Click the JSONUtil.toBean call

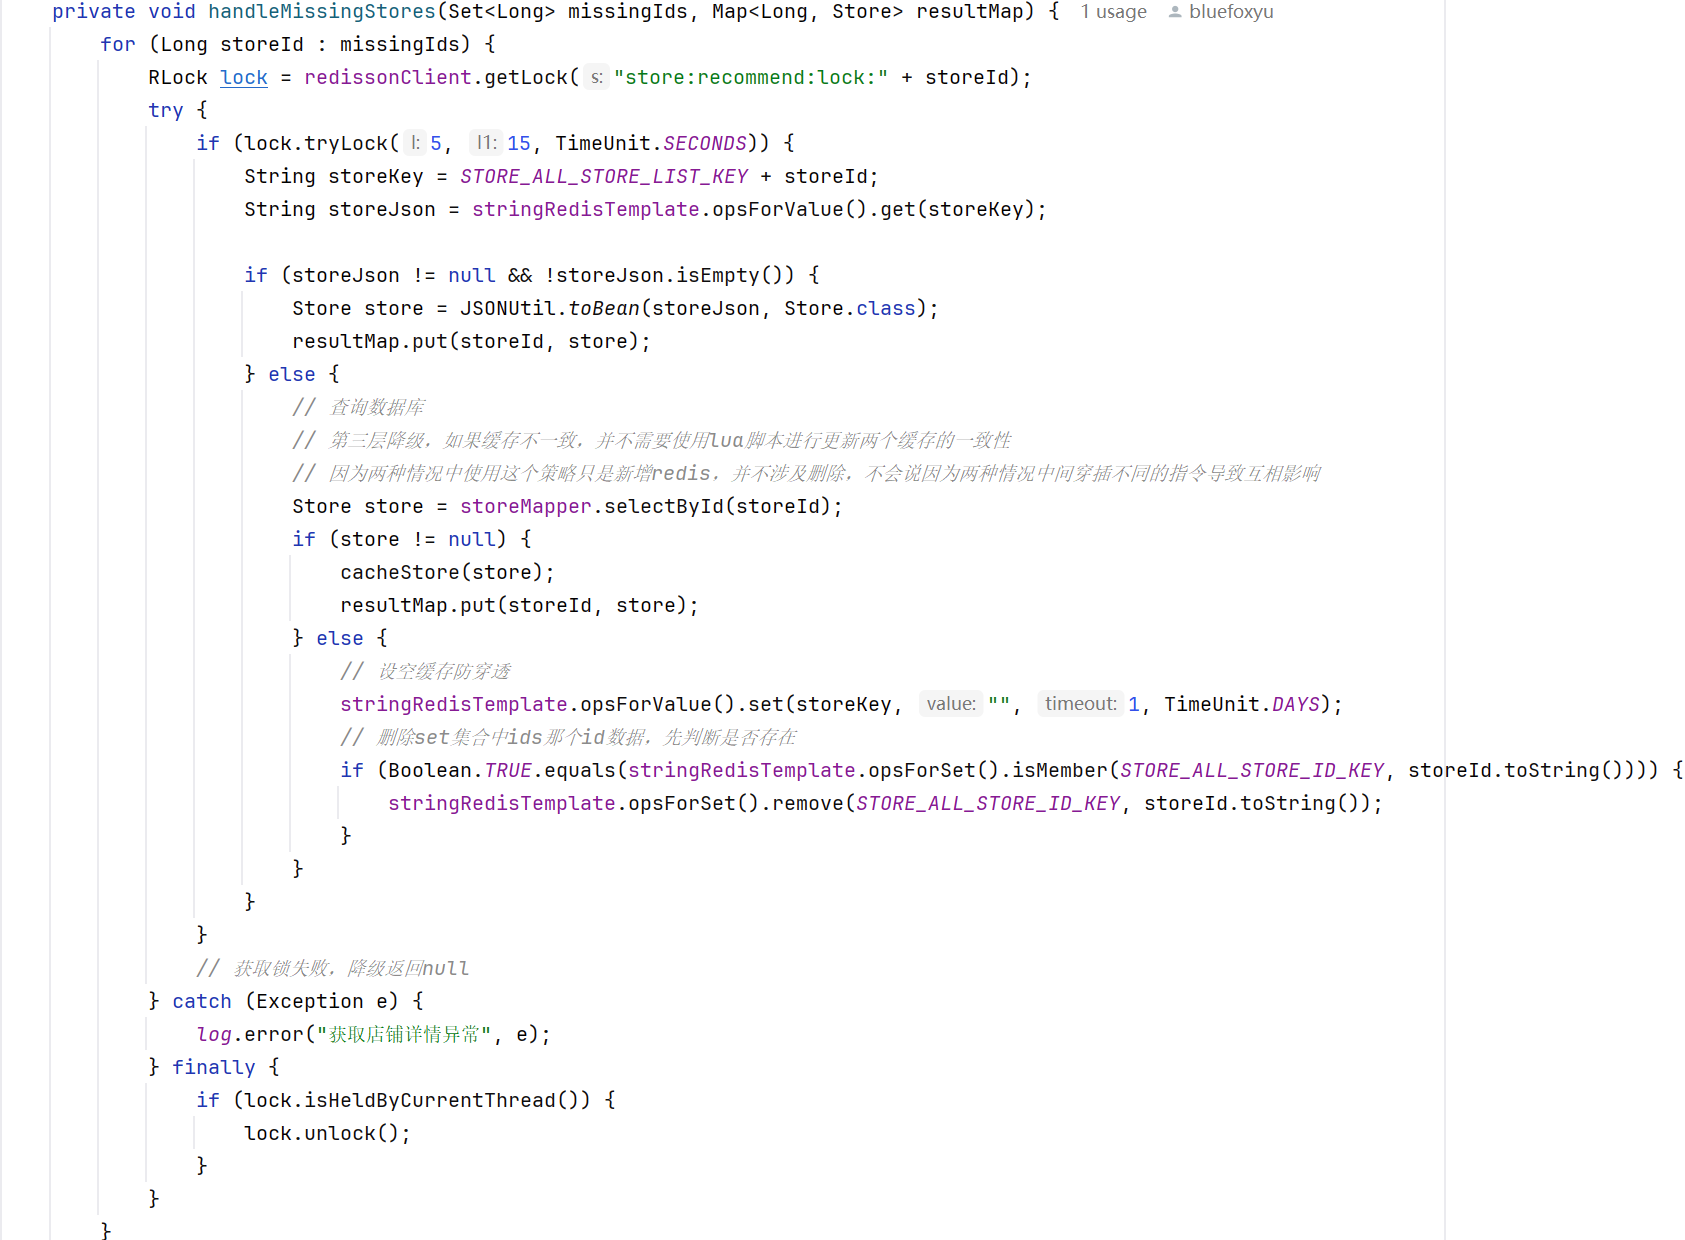tap(550, 308)
